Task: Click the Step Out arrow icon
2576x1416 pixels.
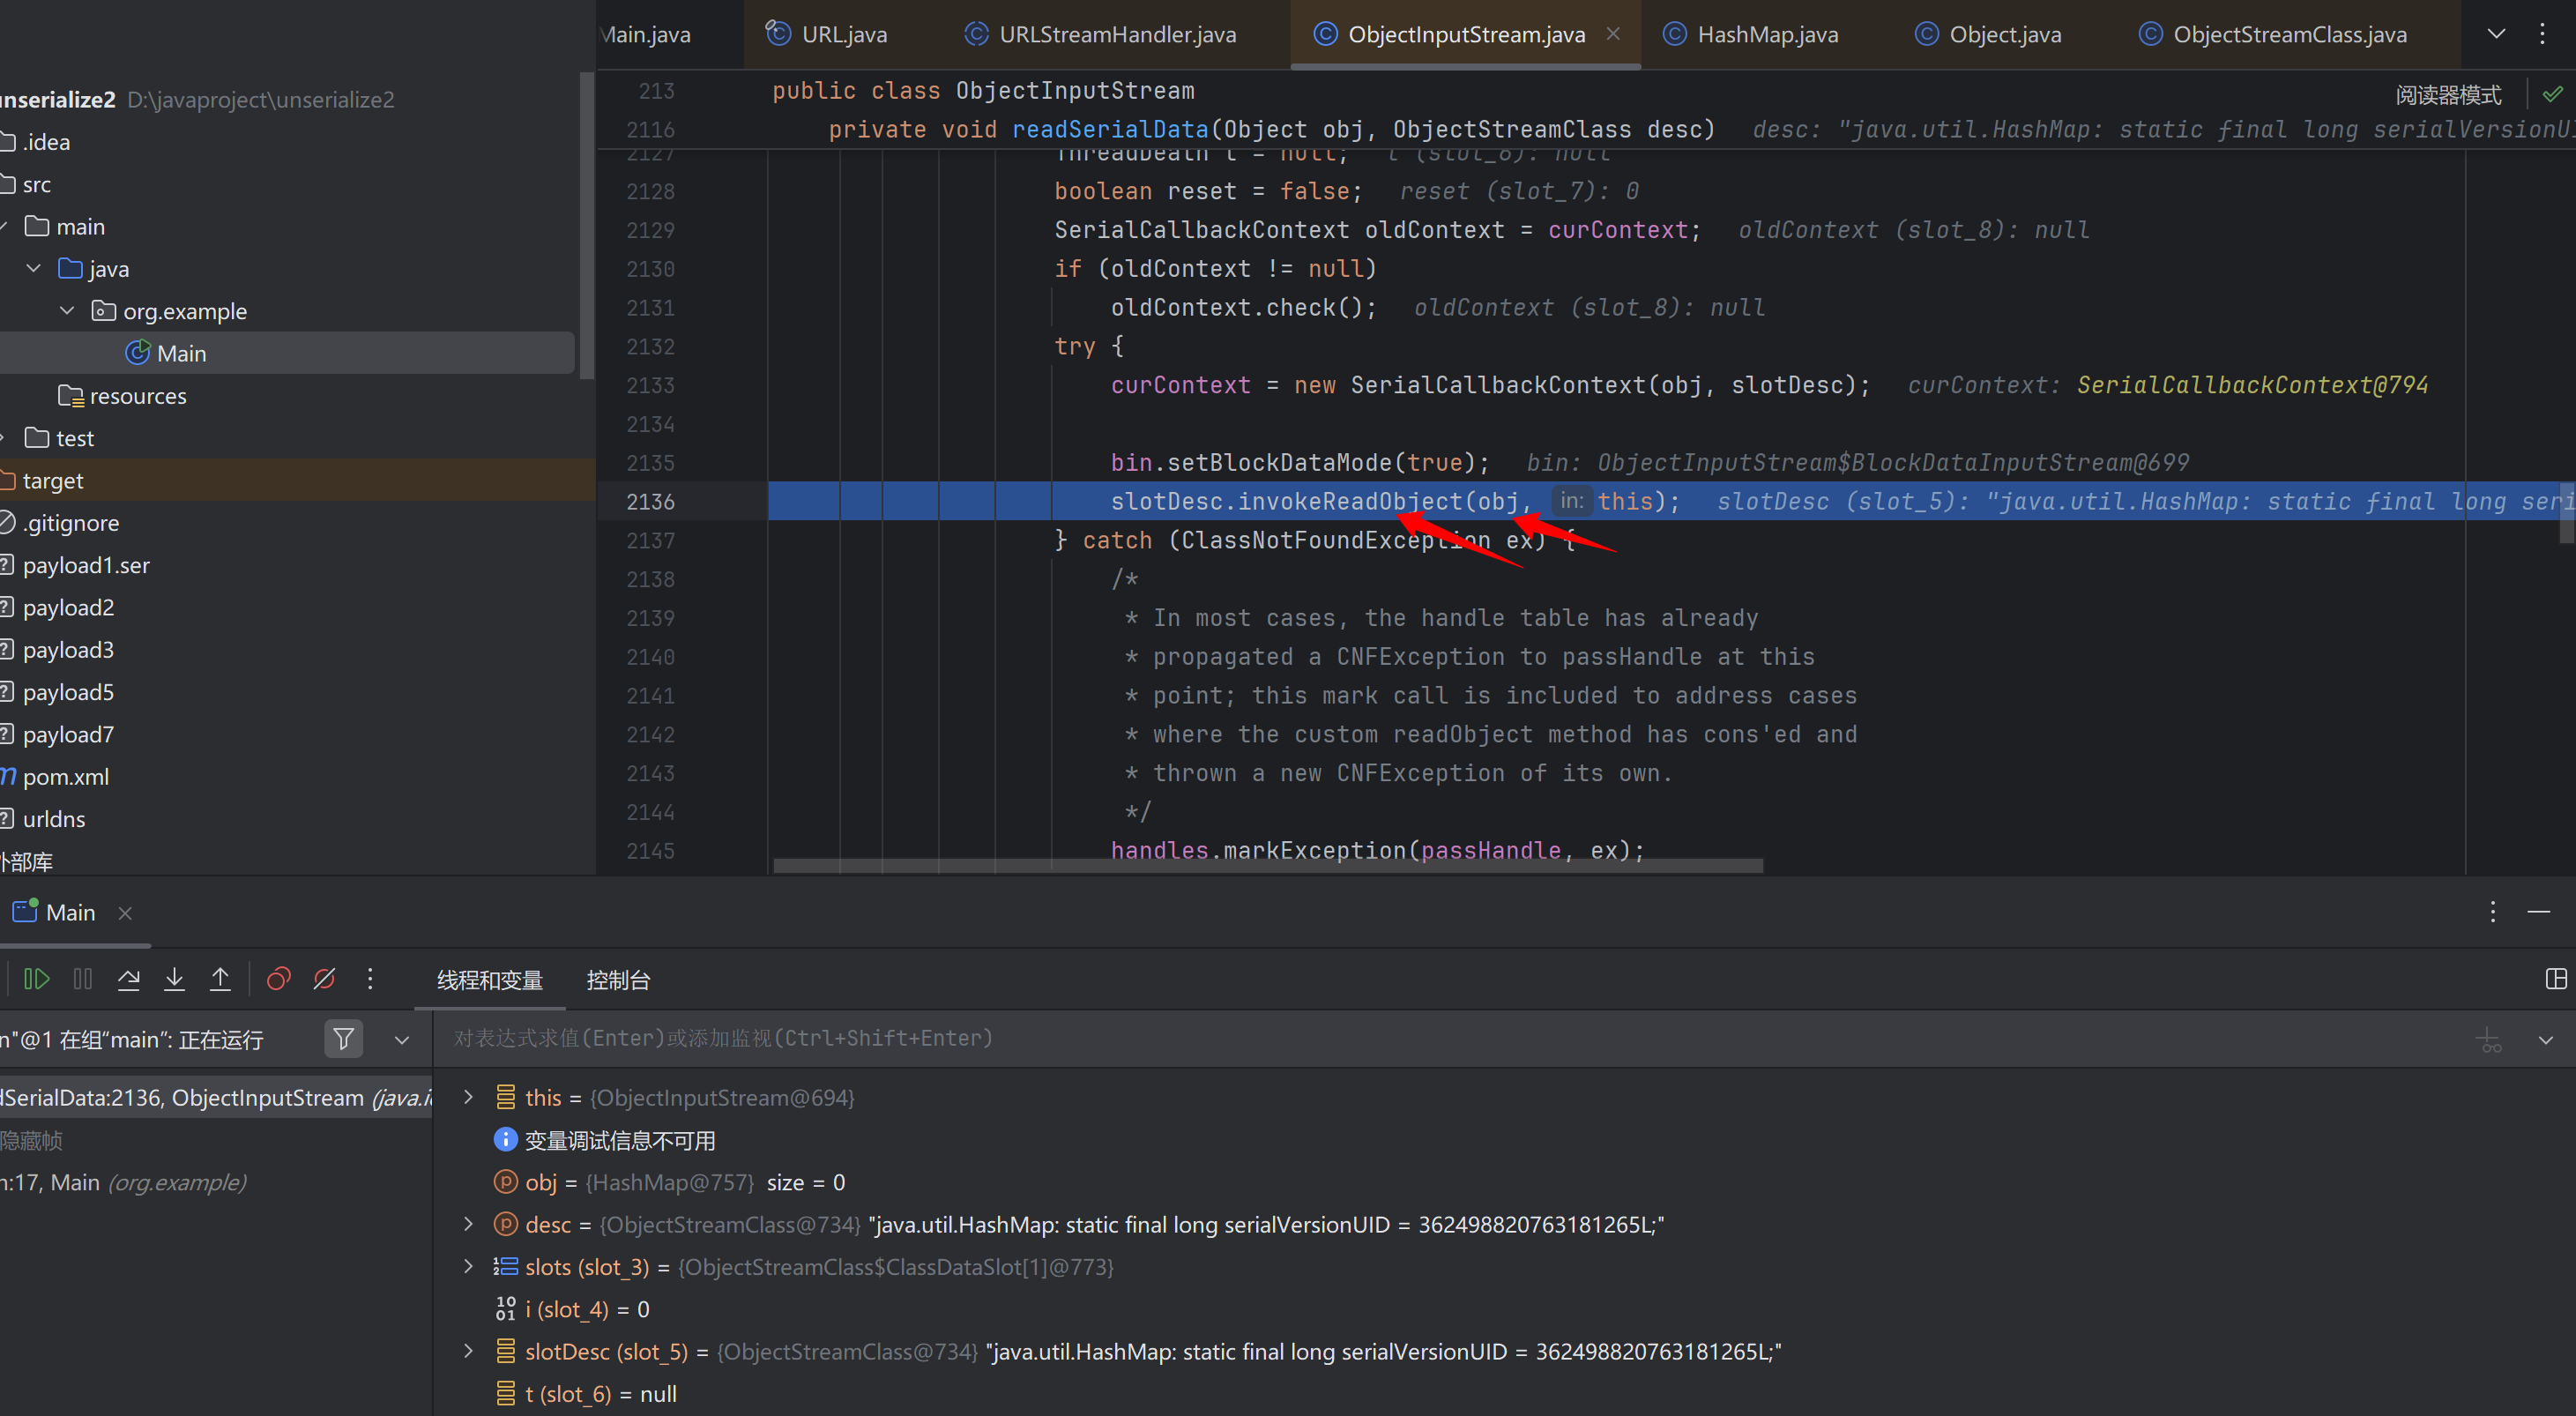Action: click(220, 979)
